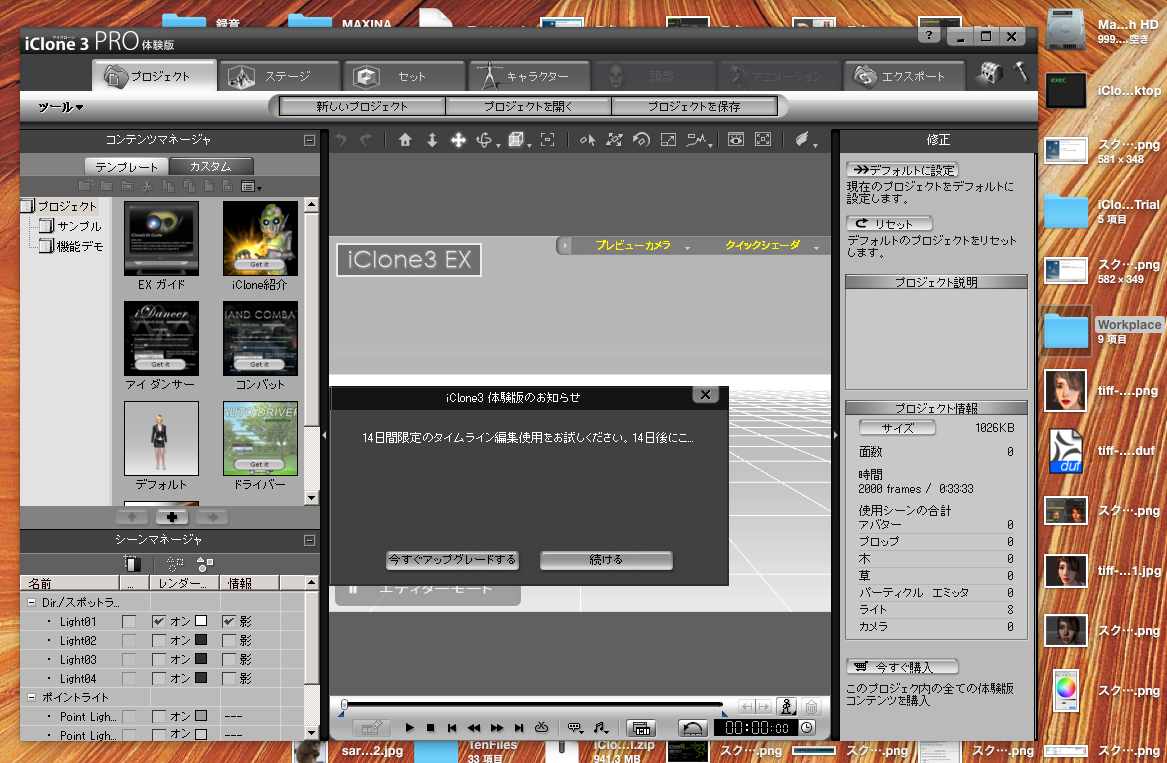The width and height of the screenshot is (1167, 763).
Task: Click the clock time-unit icon
Action: 807,727
